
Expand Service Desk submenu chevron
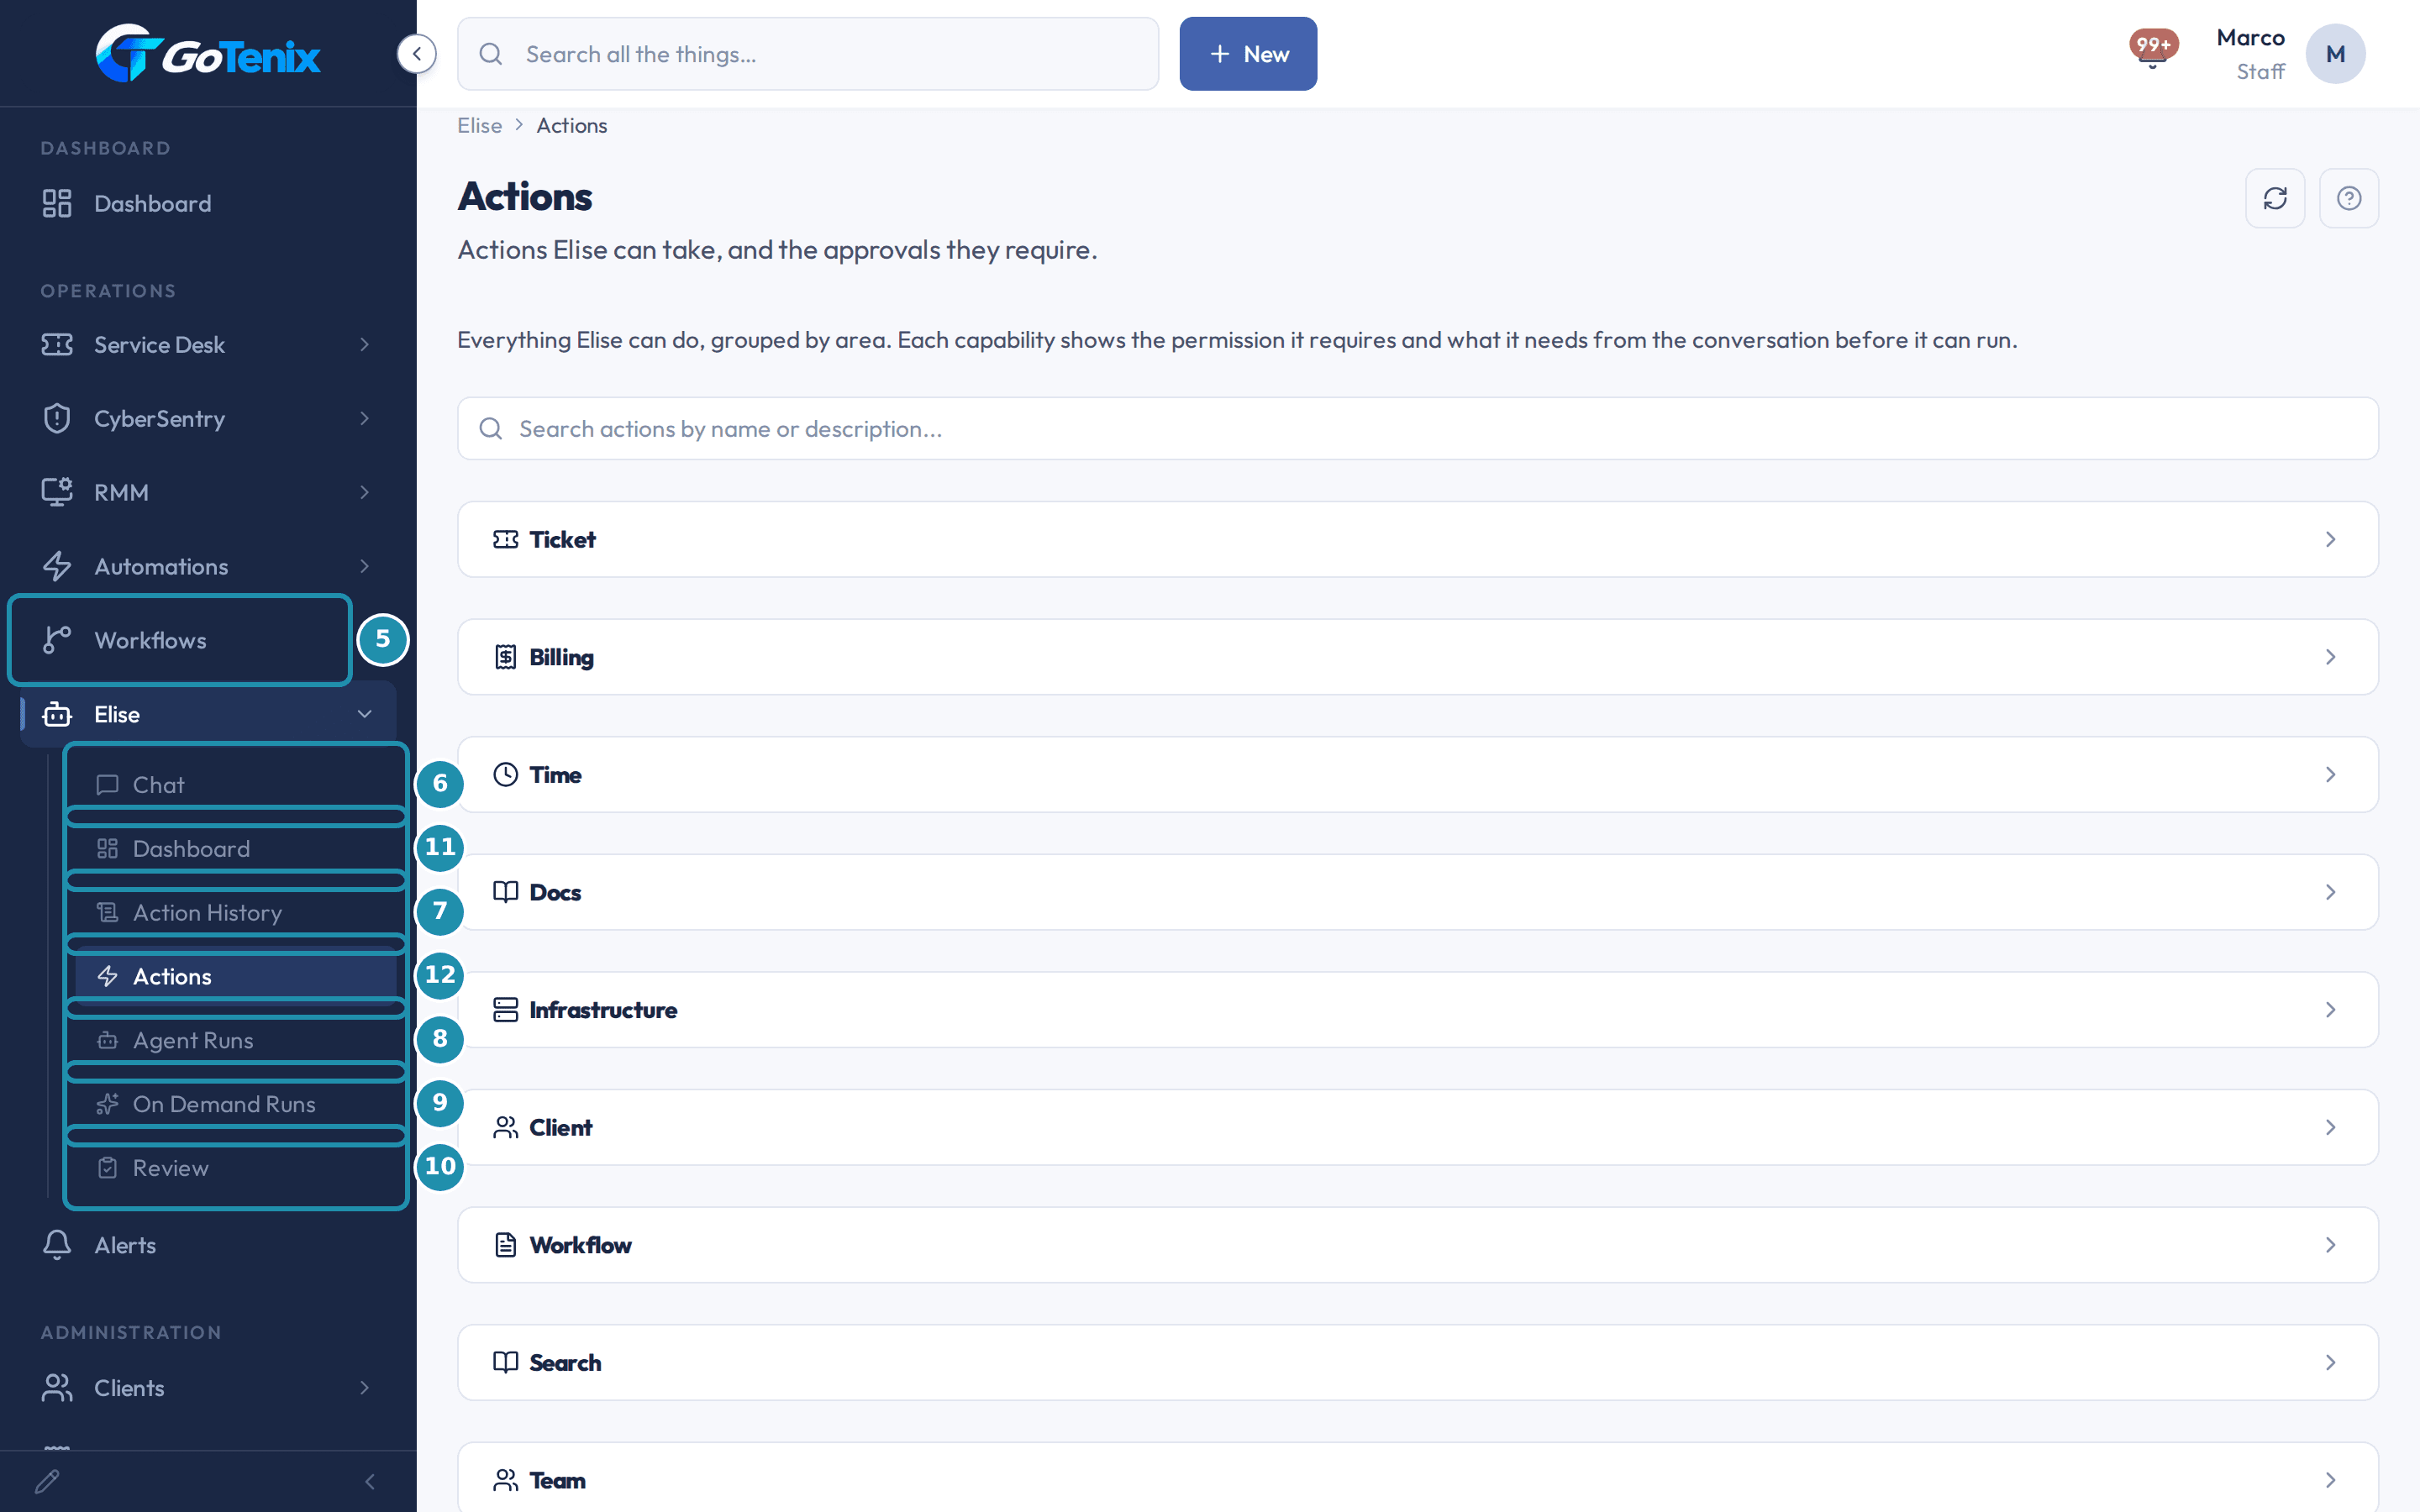365,344
